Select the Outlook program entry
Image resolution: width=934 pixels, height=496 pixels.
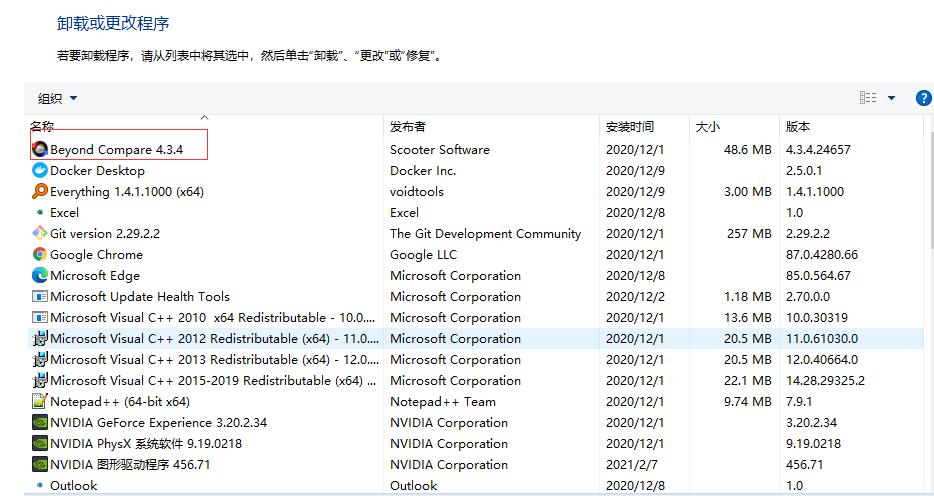pos(73,485)
